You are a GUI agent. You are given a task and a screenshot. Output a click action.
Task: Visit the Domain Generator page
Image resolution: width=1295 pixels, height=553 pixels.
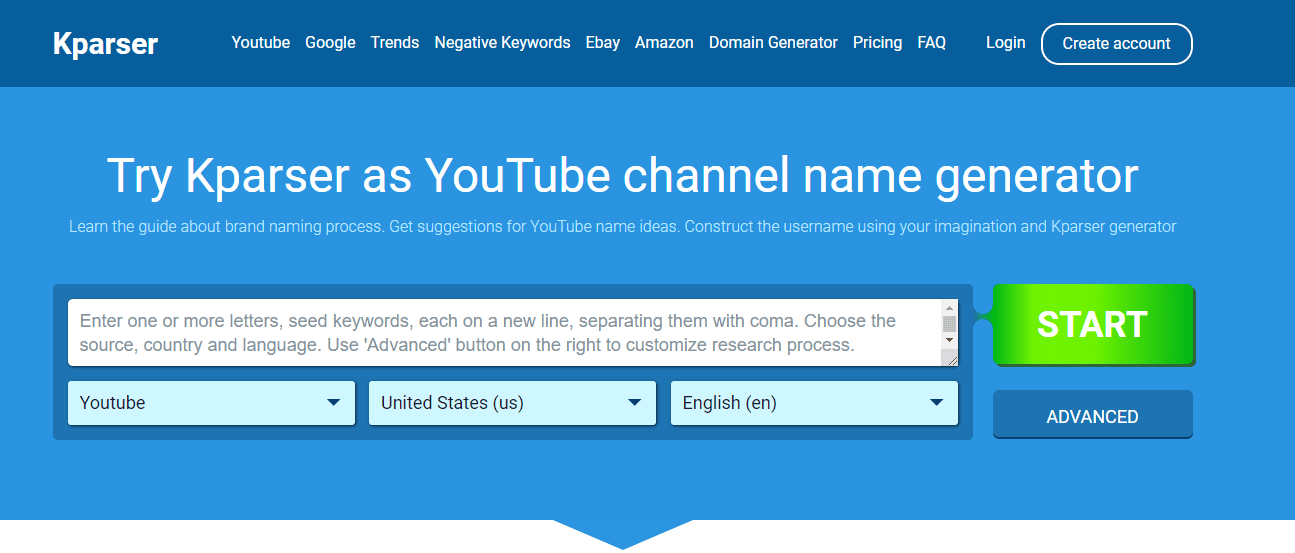point(773,43)
